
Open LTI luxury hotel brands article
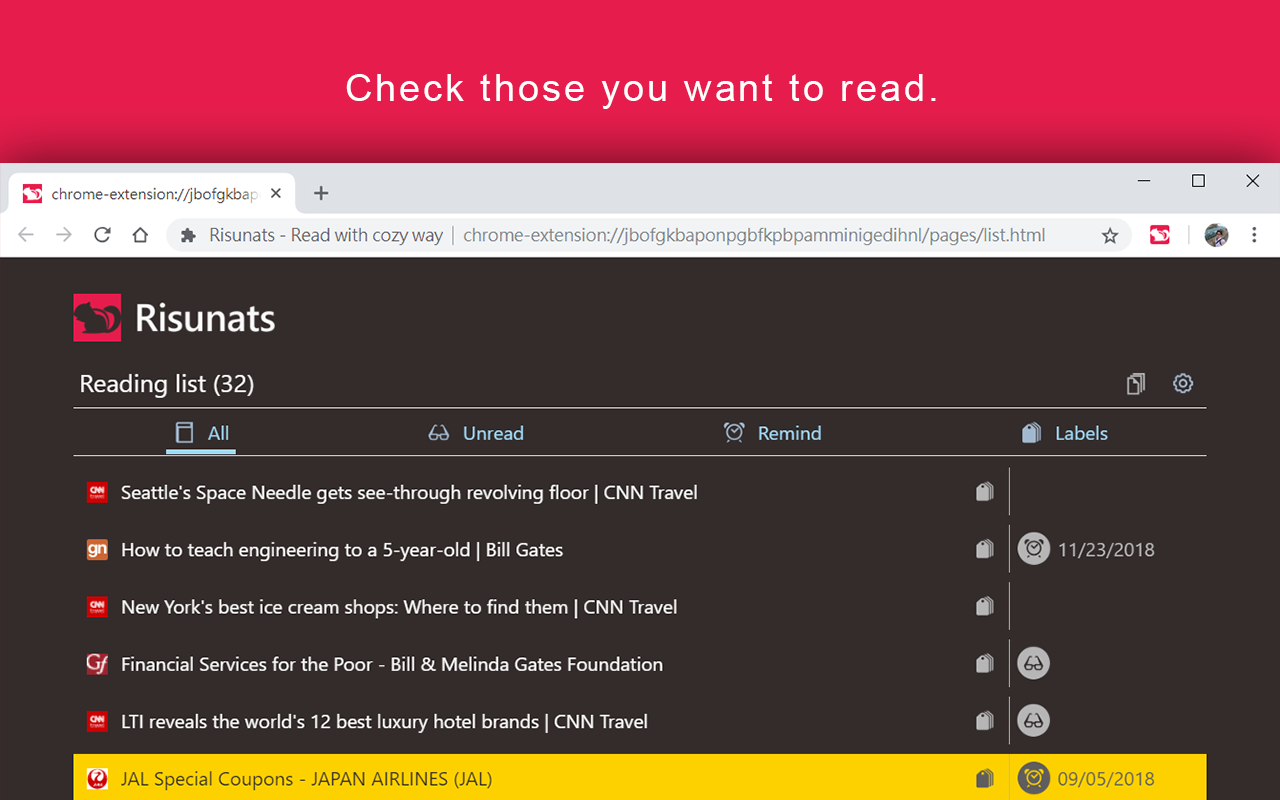[x=384, y=720]
